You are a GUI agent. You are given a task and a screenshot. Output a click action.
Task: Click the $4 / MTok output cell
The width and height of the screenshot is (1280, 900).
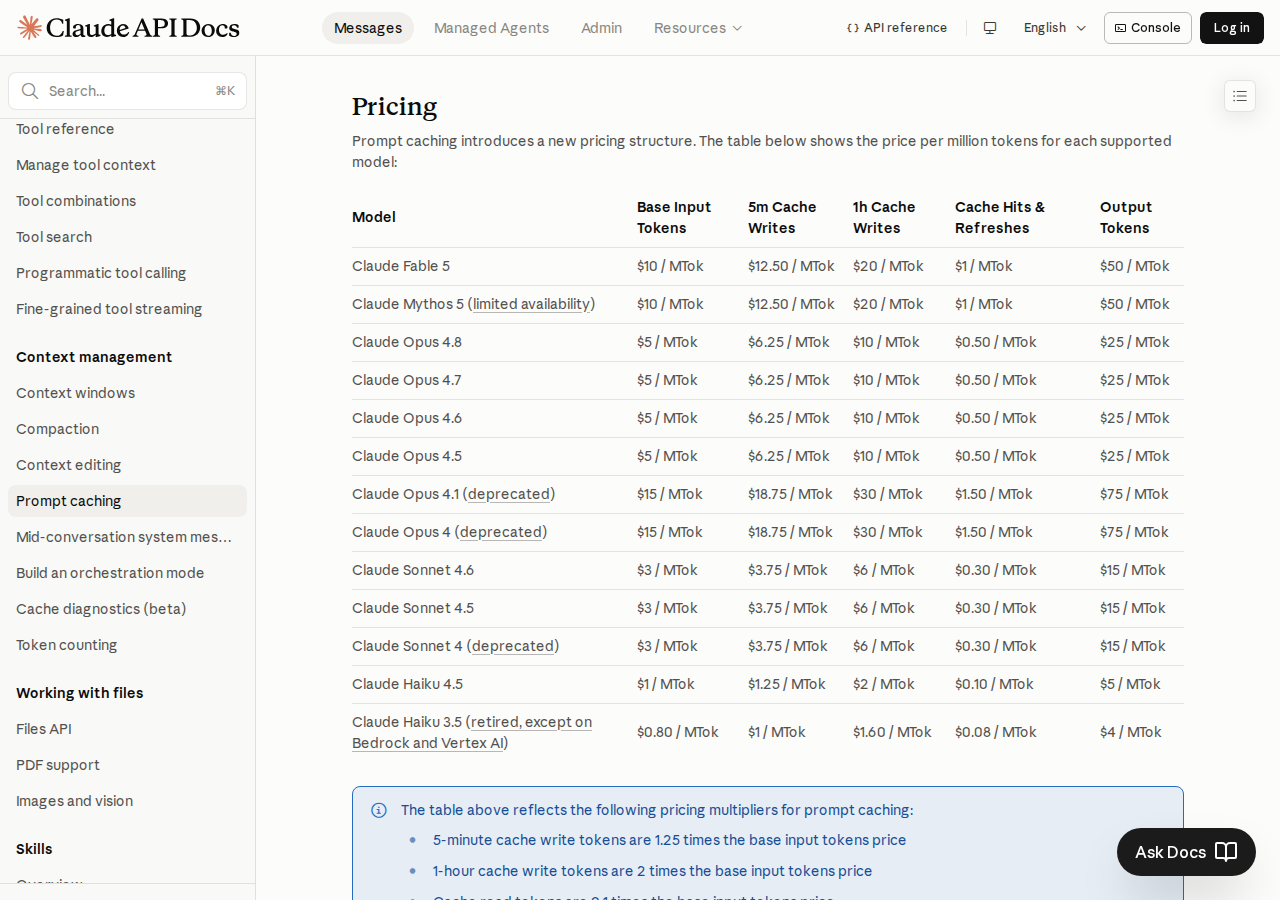tap(1131, 732)
